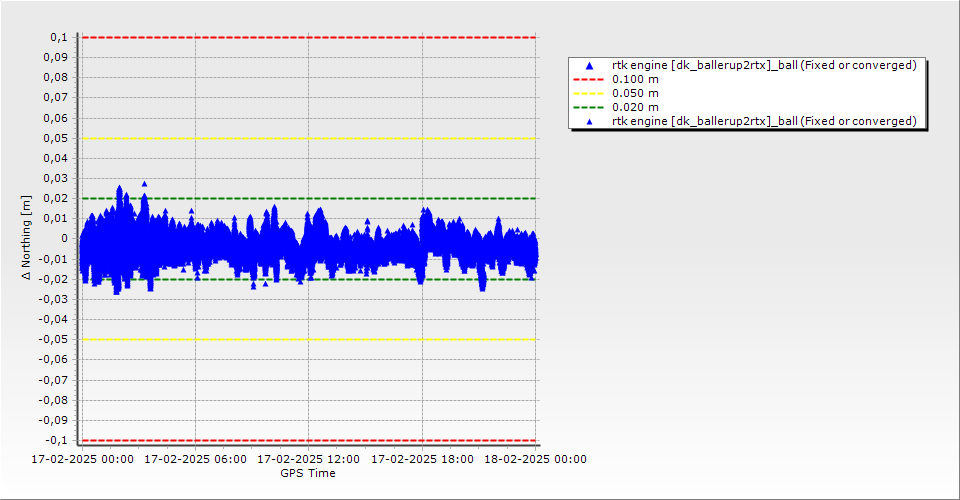Click the y-axis tick label 0,05
This screenshot has width=960, height=500.
pos(56,138)
